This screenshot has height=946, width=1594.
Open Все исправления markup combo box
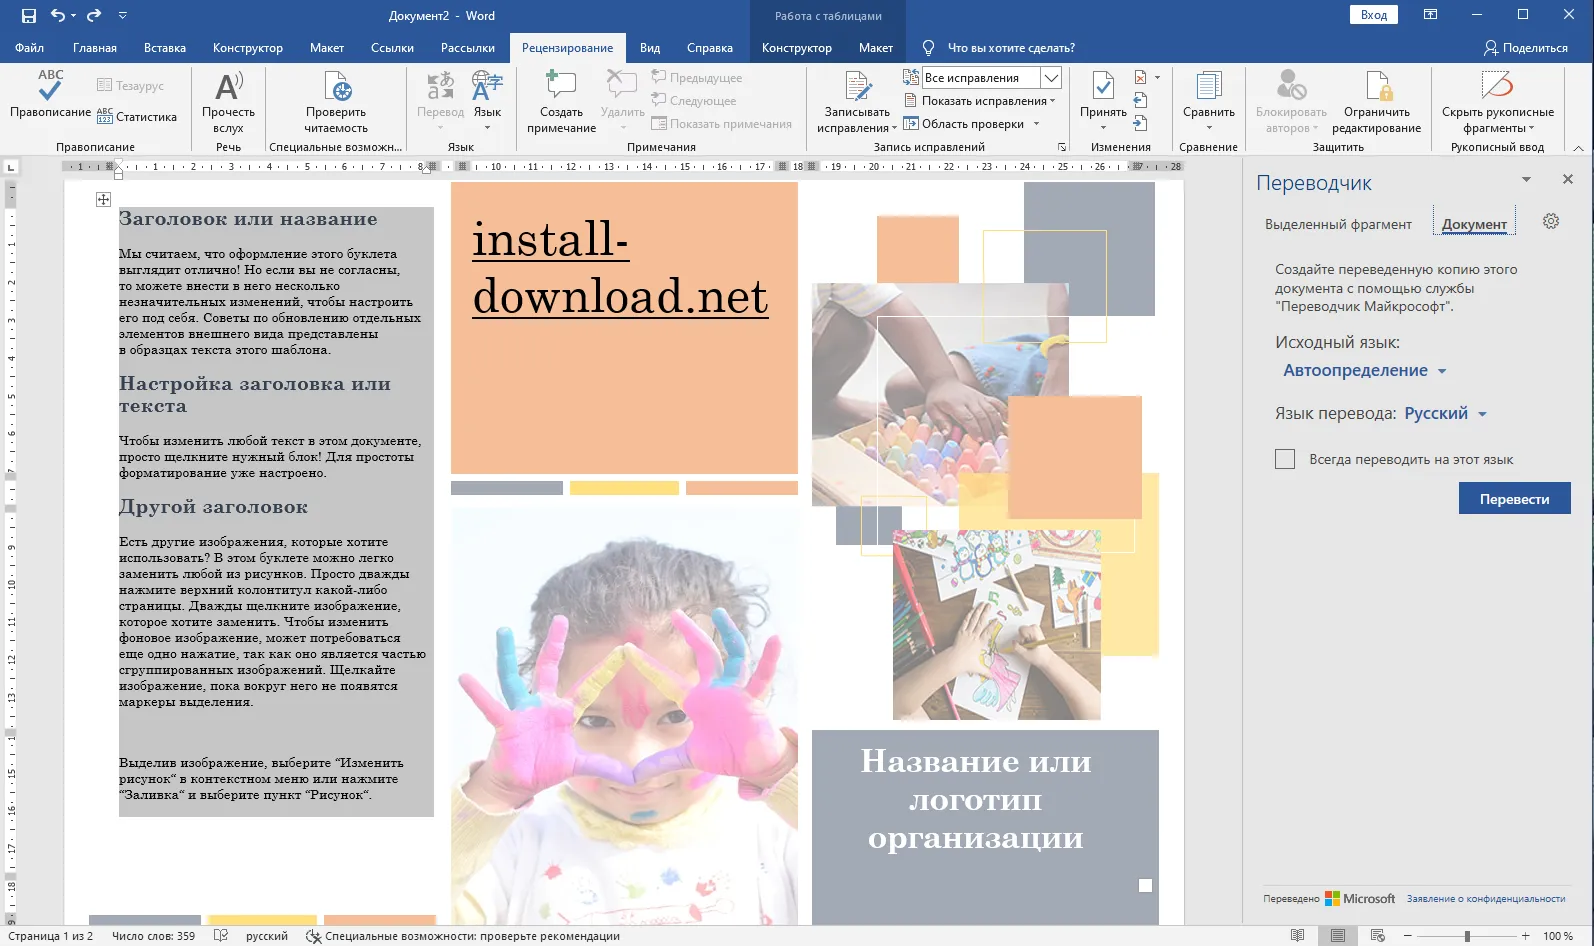pos(1050,78)
